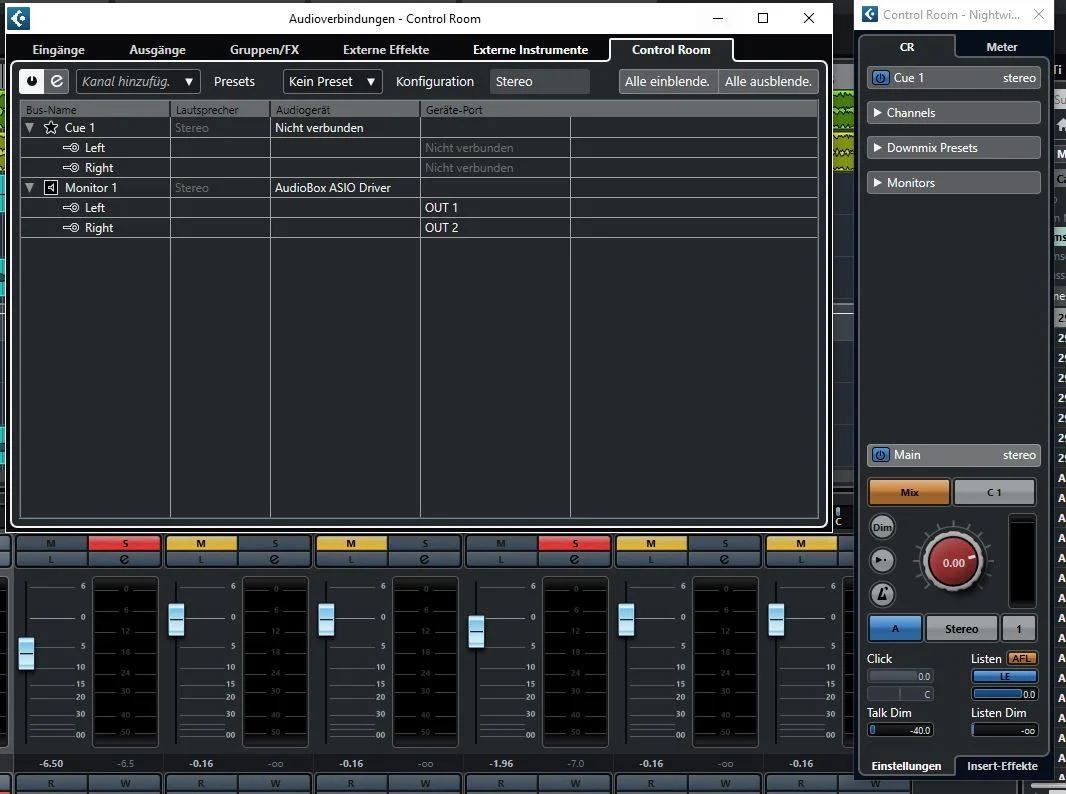Toggle the Main channel power button
1066x794 pixels.
click(880, 455)
